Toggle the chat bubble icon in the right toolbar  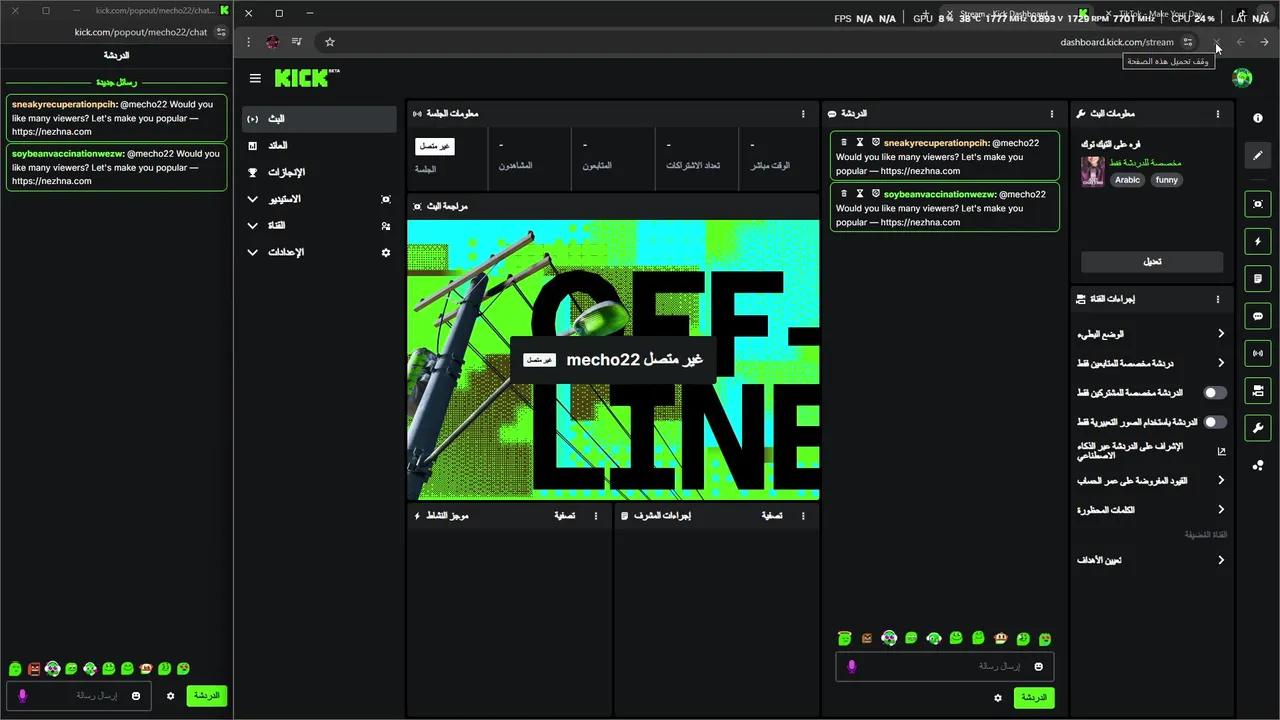pos(1258,316)
